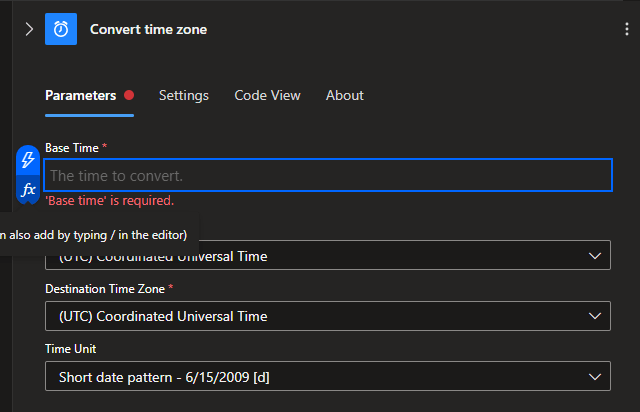Open the fx expression editor icon
The height and width of the screenshot is (412, 640).
28,189
